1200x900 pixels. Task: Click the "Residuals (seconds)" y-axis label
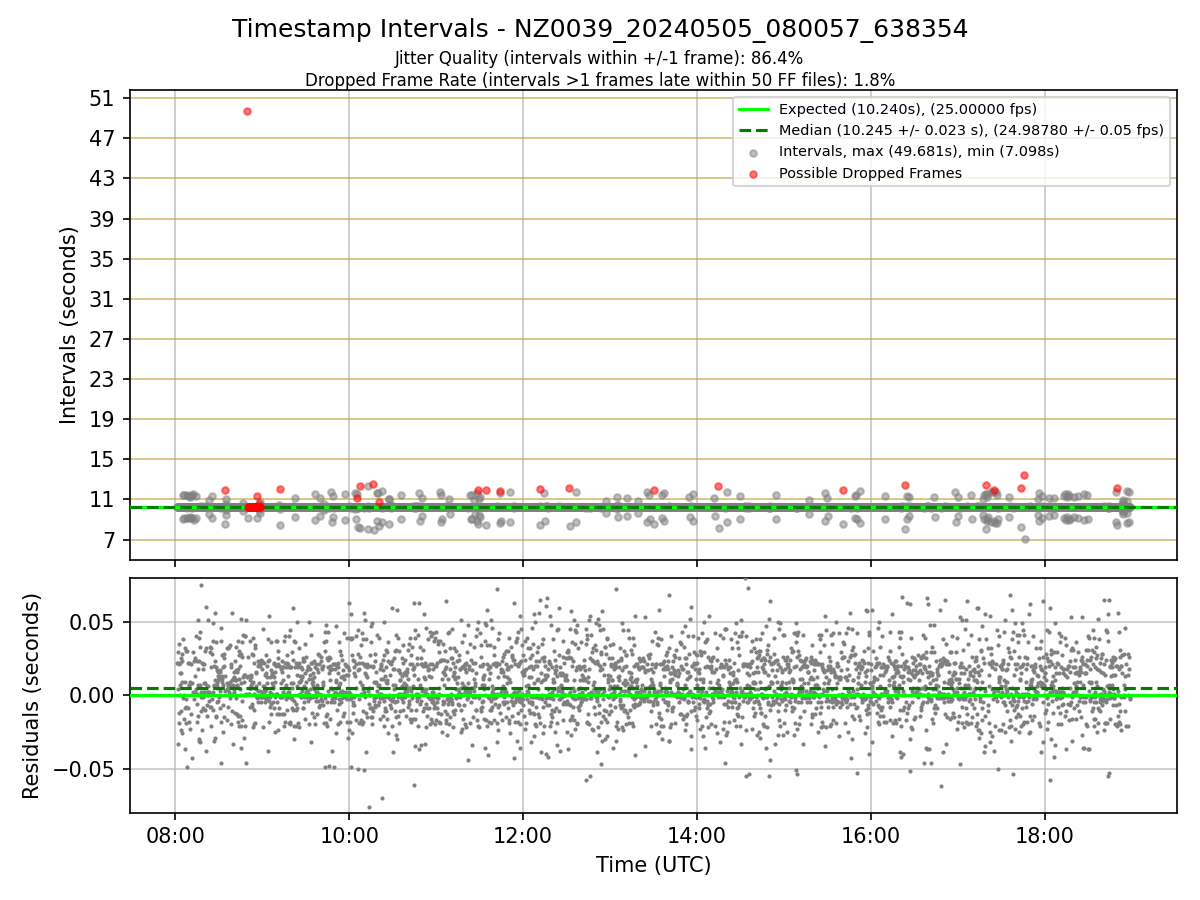point(32,696)
